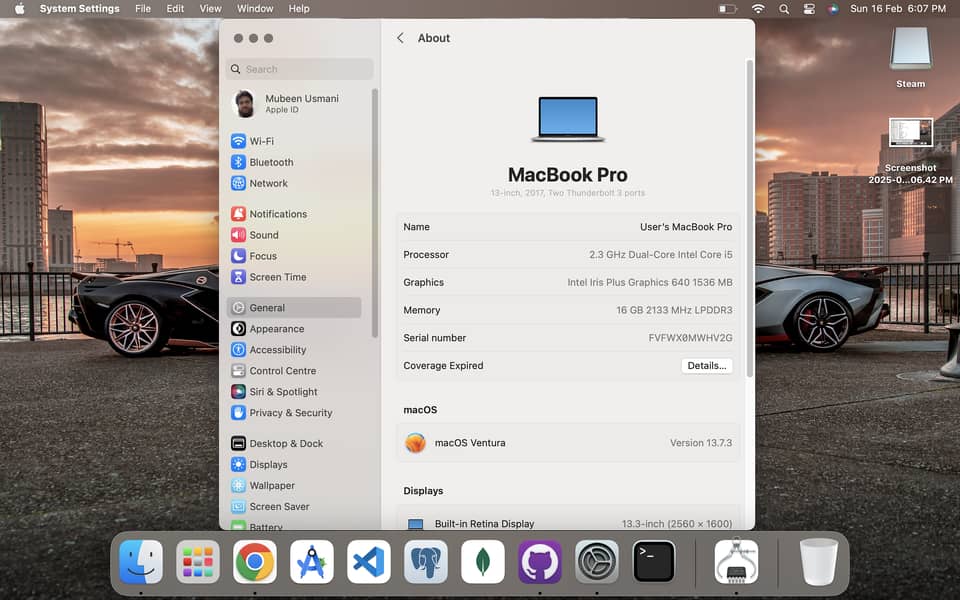
Task: Click the Details... coverage button
Action: coord(707,366)
